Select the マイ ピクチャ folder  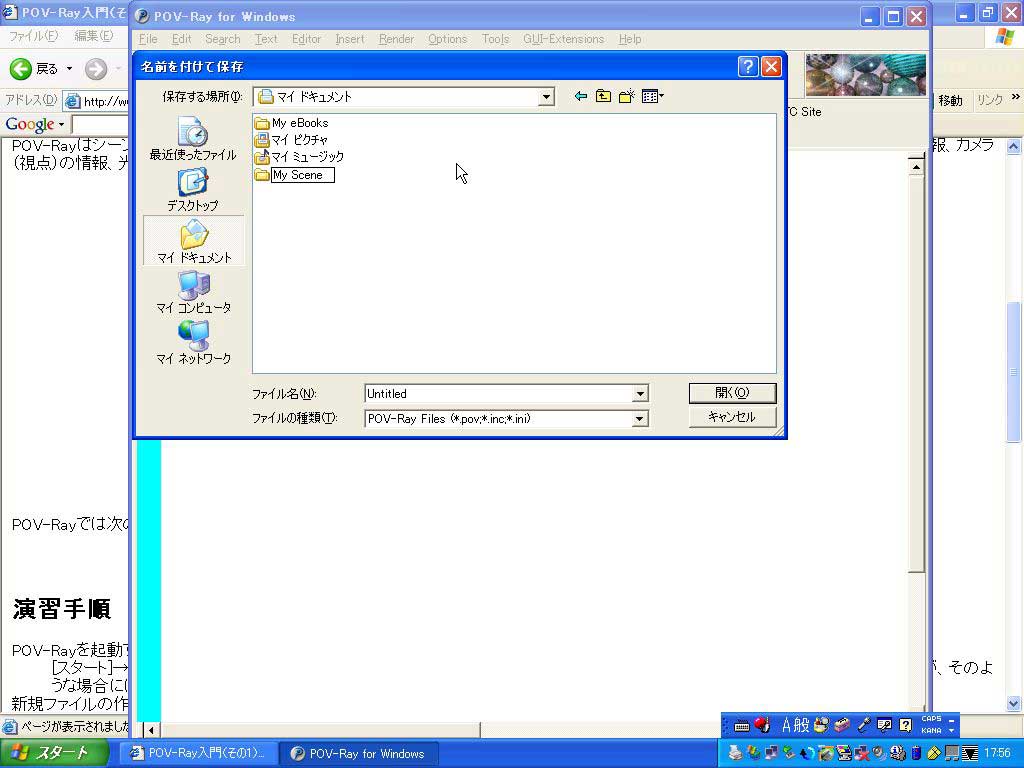[x=292, y=140]
